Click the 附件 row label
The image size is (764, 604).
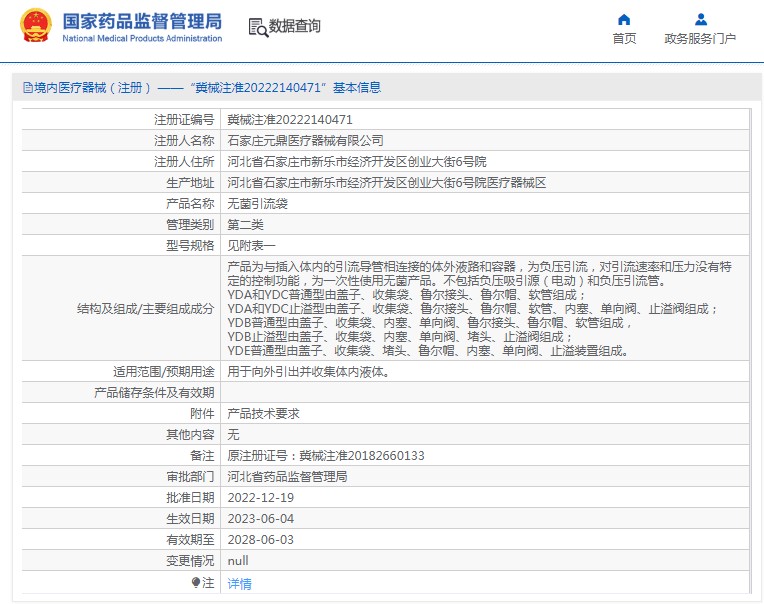point(202,414)
